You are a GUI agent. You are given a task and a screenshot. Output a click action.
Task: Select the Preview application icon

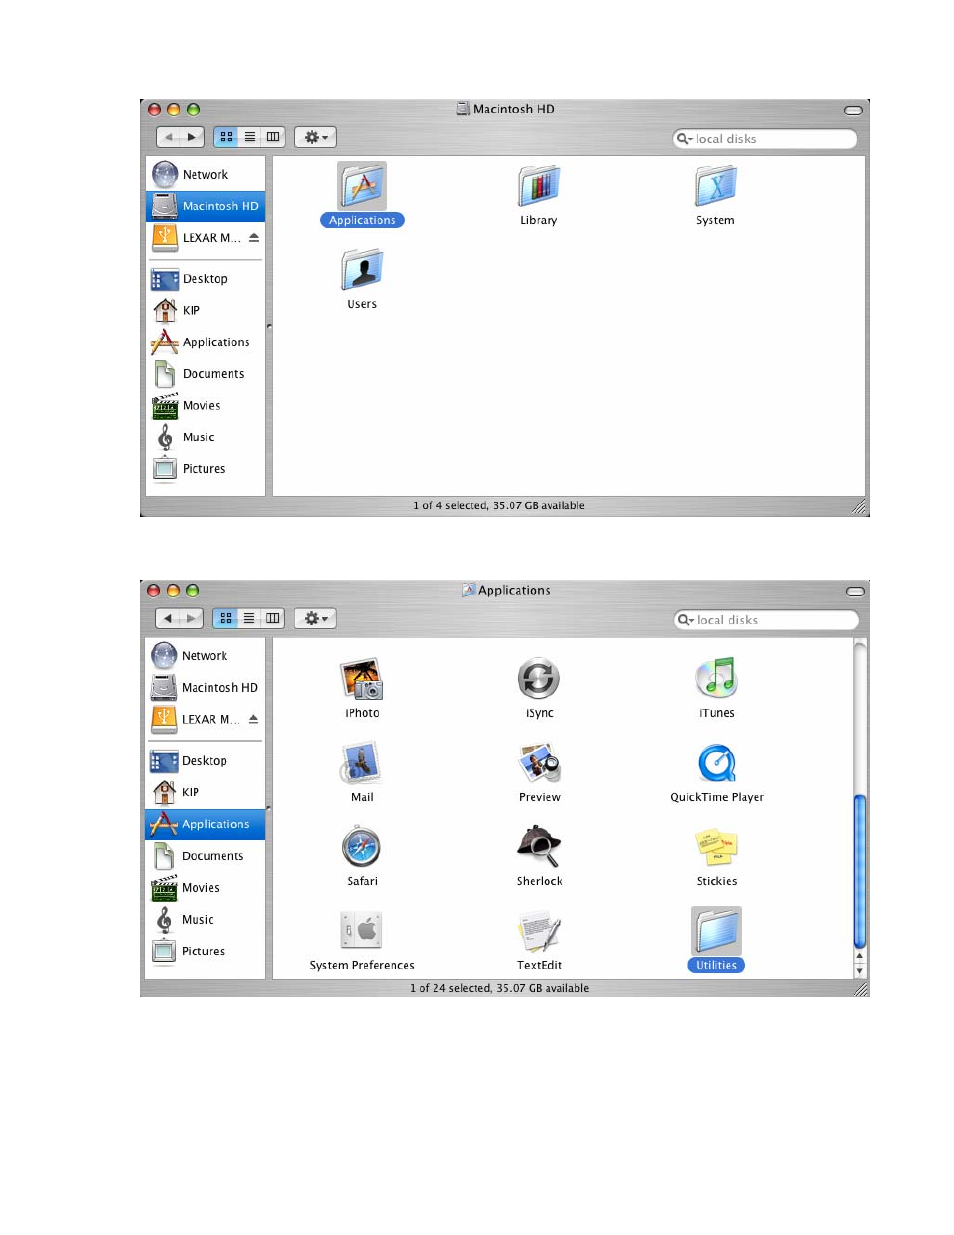tap(539, 764)
